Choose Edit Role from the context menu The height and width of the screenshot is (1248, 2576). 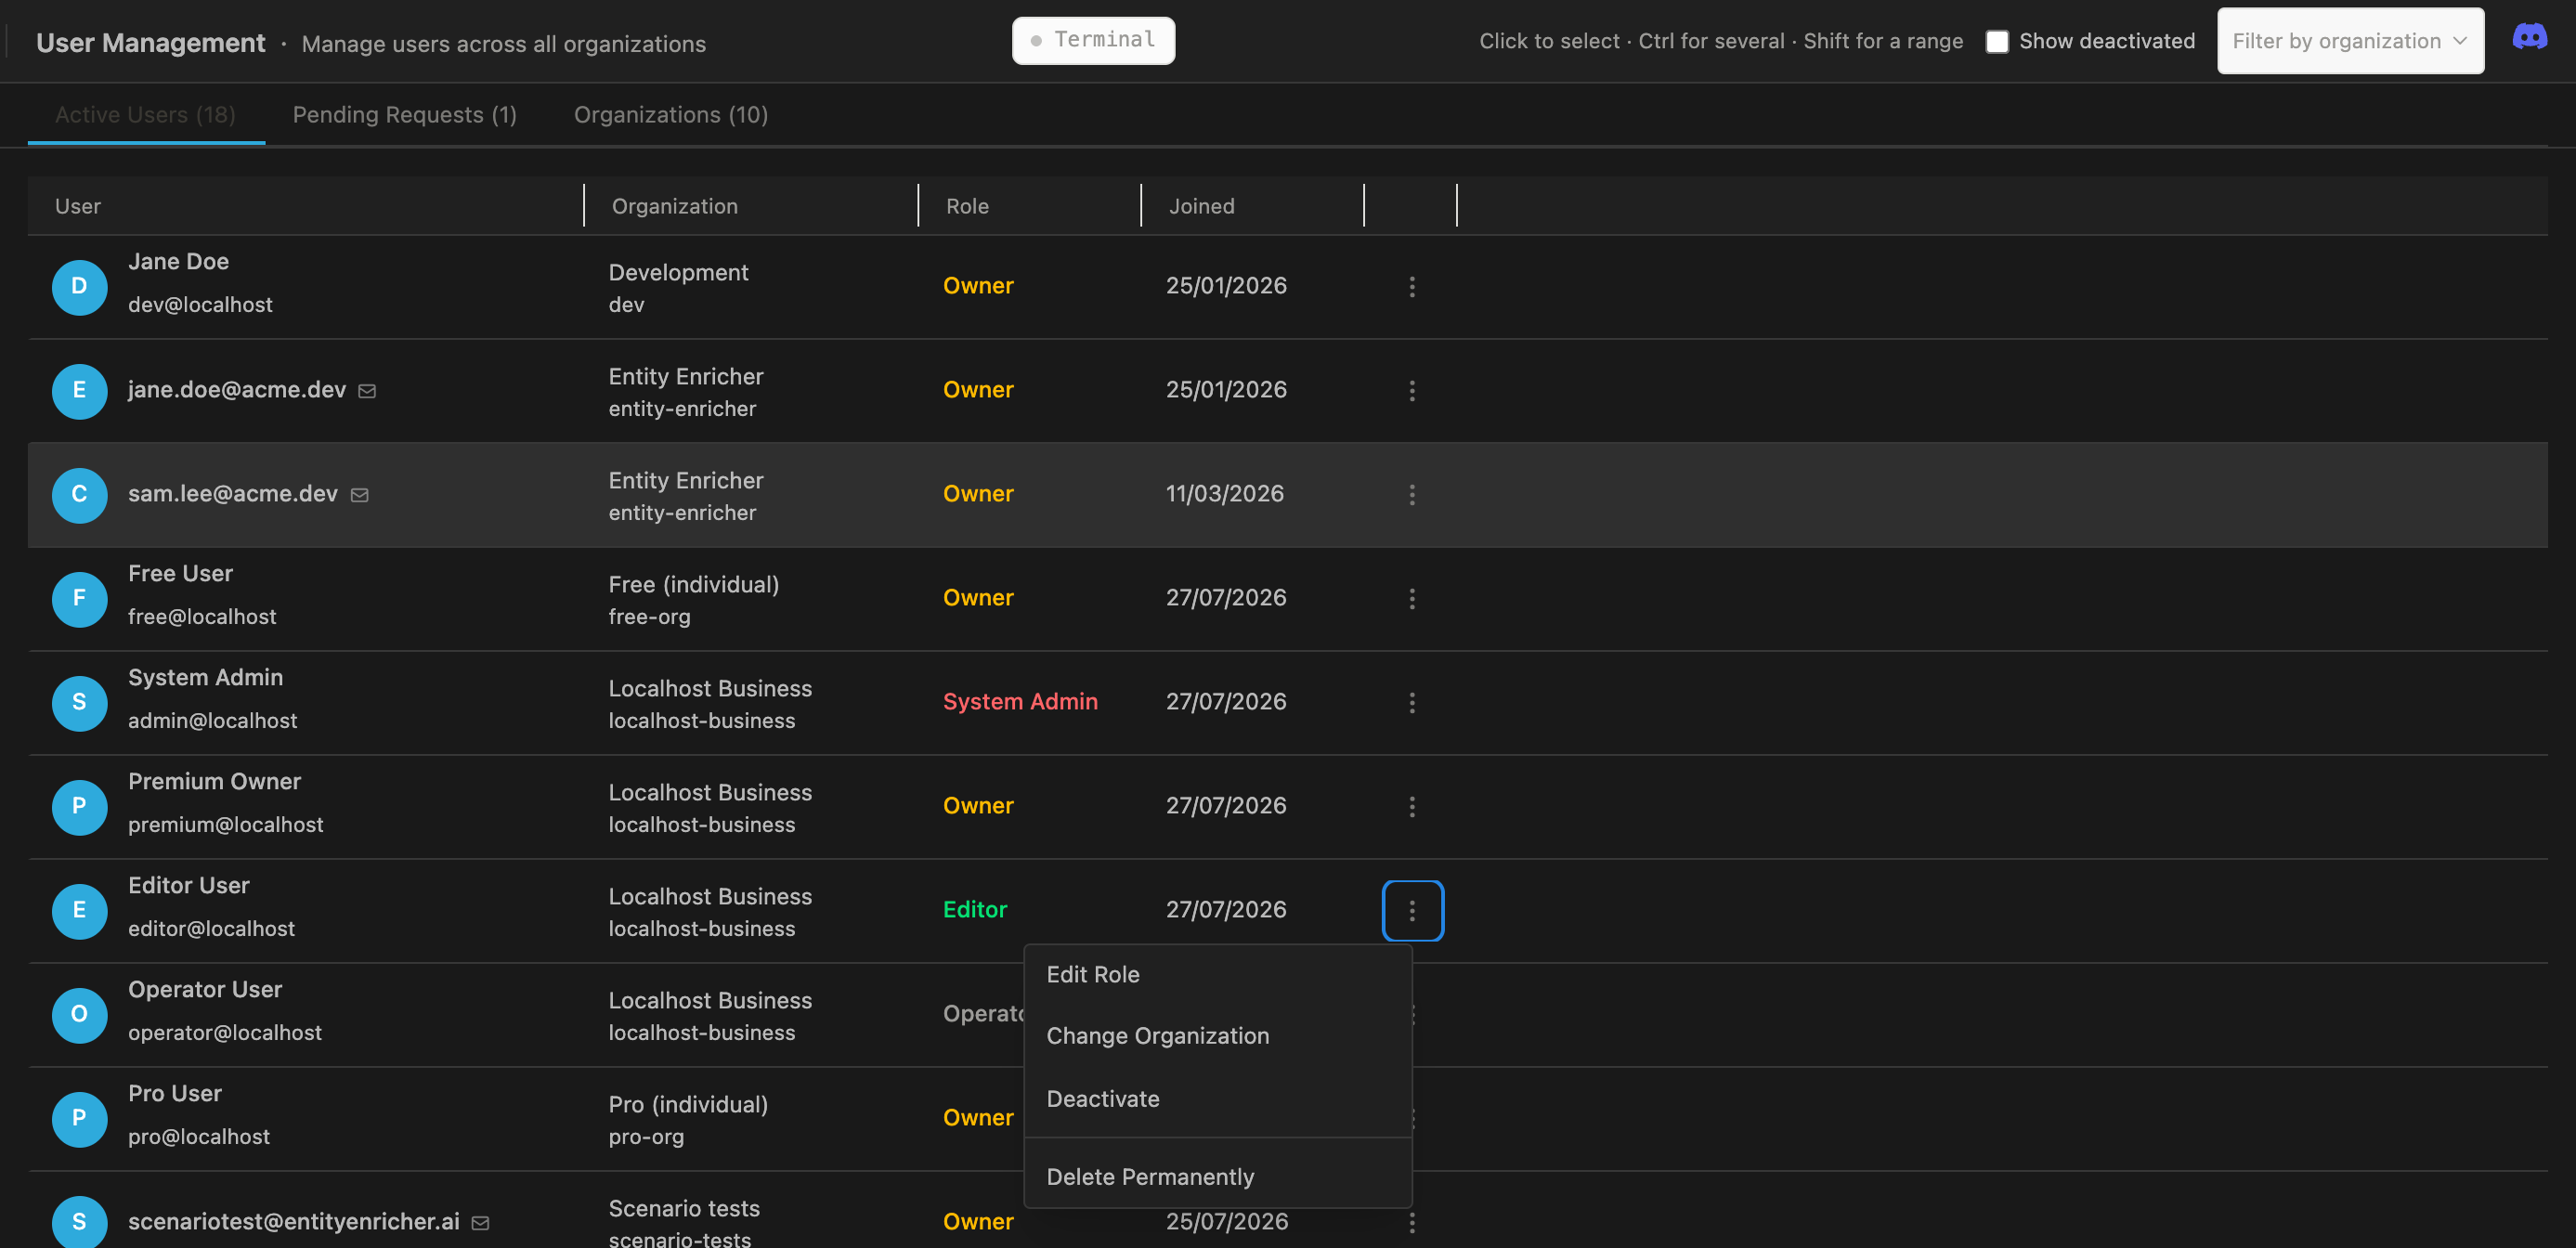tap(1218, 975)
